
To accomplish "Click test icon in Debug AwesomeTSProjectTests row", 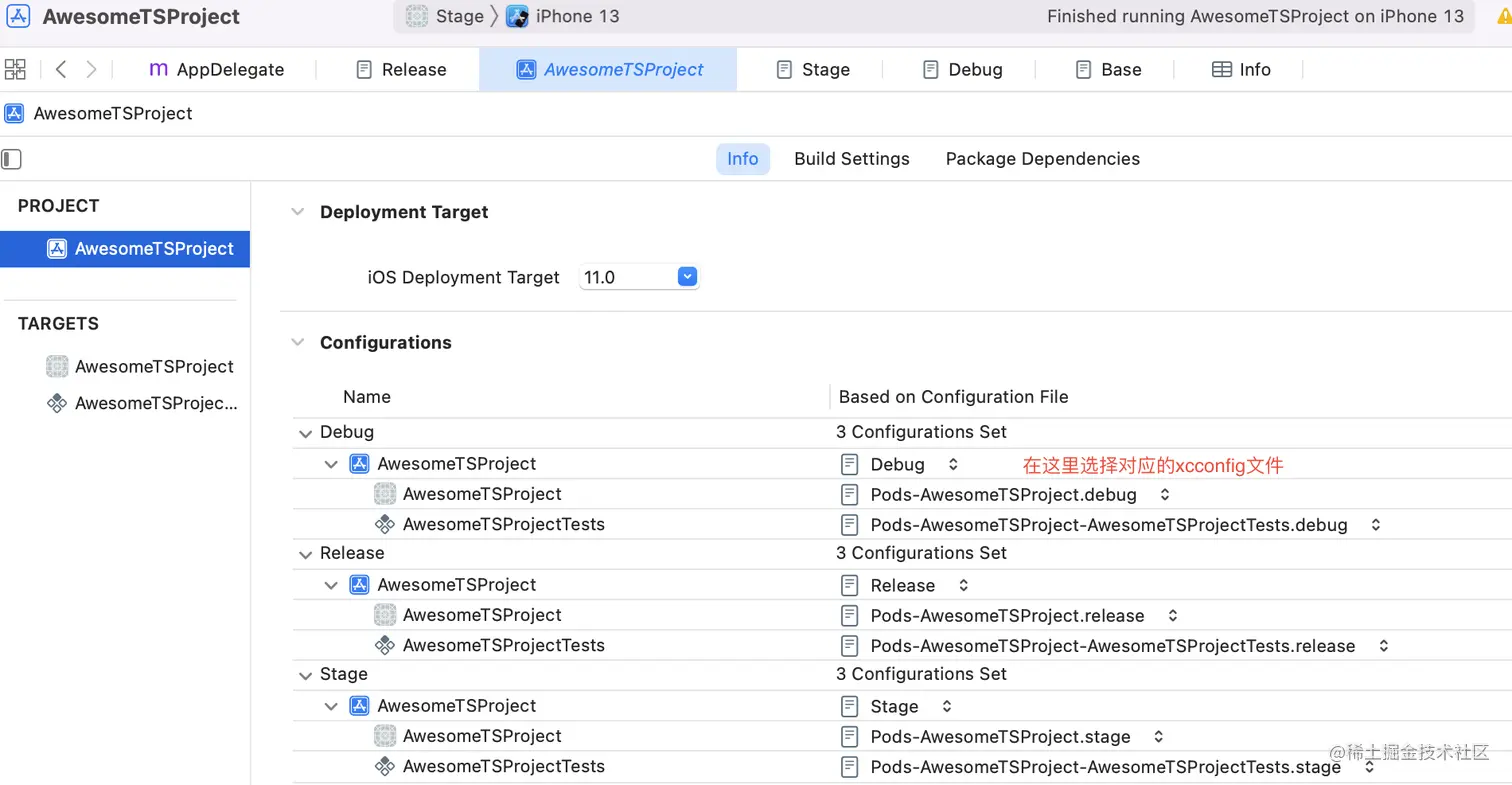I will [385, 524].
